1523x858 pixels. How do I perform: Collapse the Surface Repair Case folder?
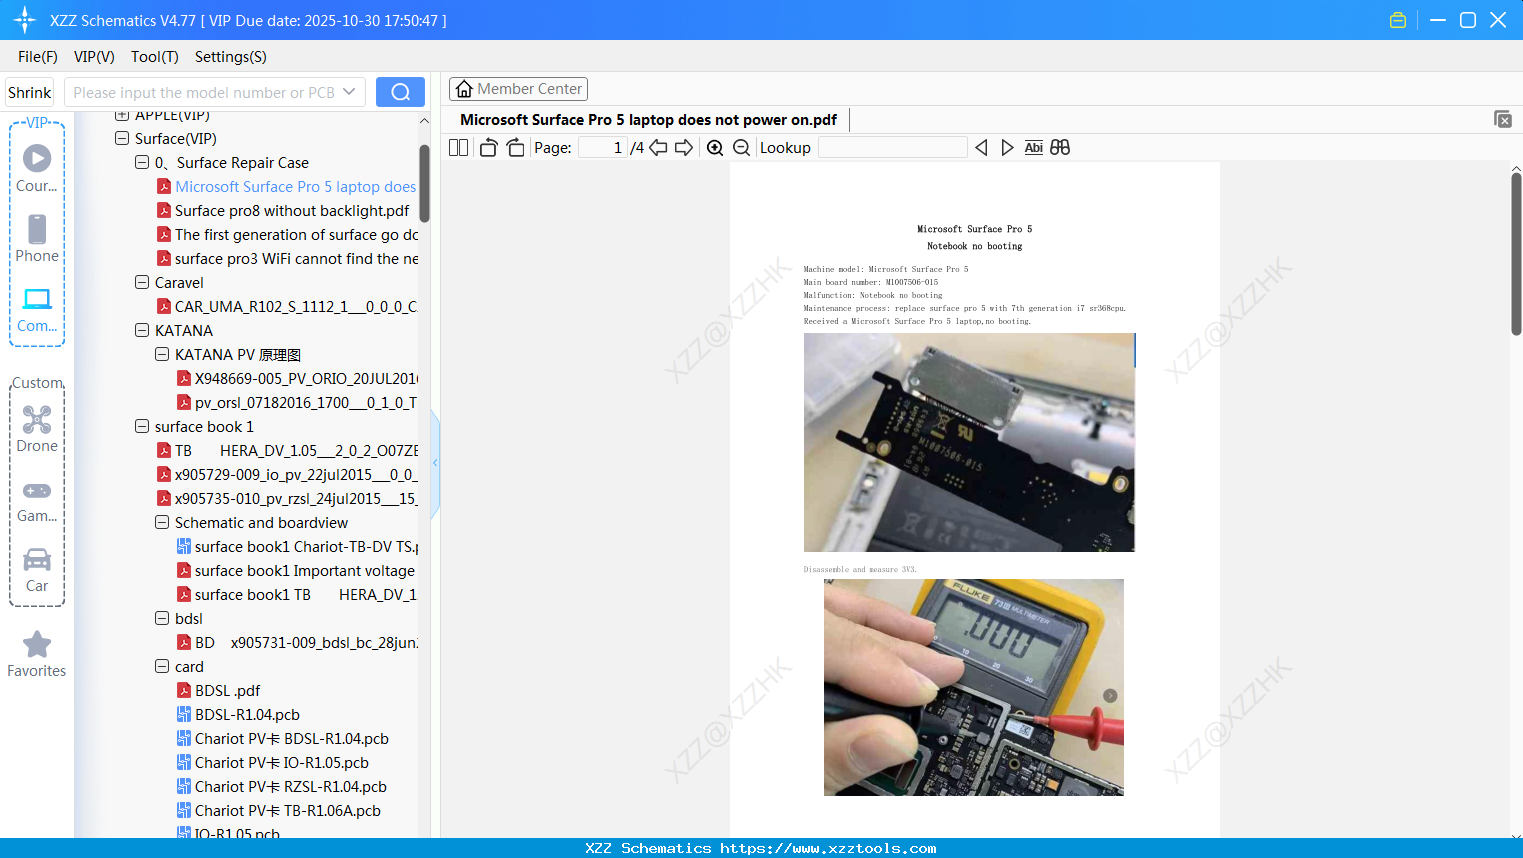point(142,162)
